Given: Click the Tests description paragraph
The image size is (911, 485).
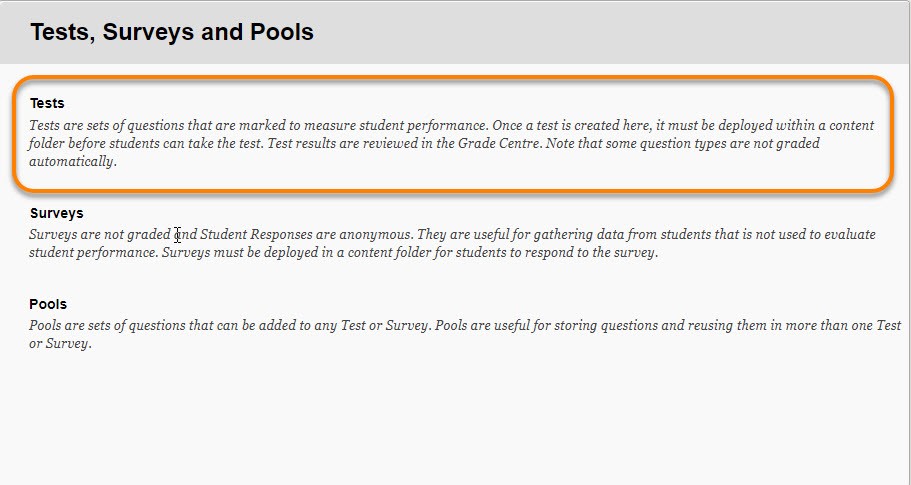Looking at the screenshot, I should point(452,143).
